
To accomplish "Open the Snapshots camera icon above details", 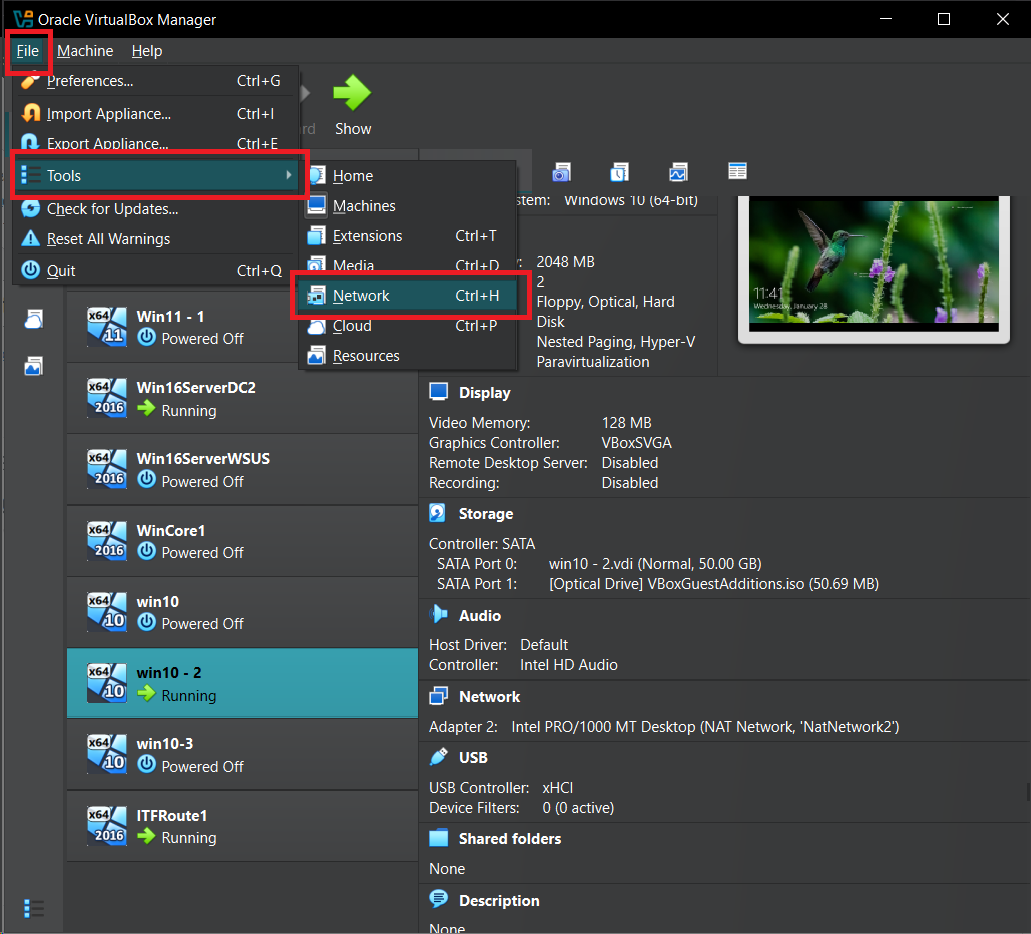I will point(561,172).
